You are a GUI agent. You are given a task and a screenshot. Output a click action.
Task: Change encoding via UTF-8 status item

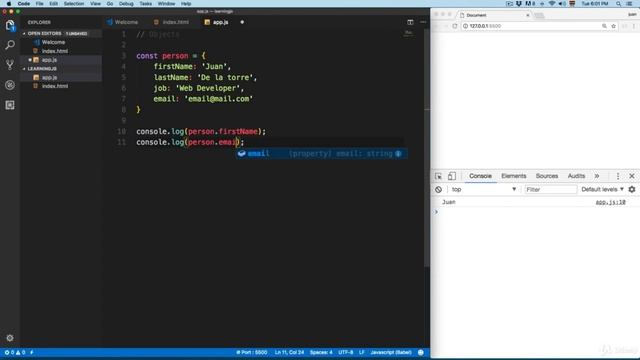coord(346,352)
